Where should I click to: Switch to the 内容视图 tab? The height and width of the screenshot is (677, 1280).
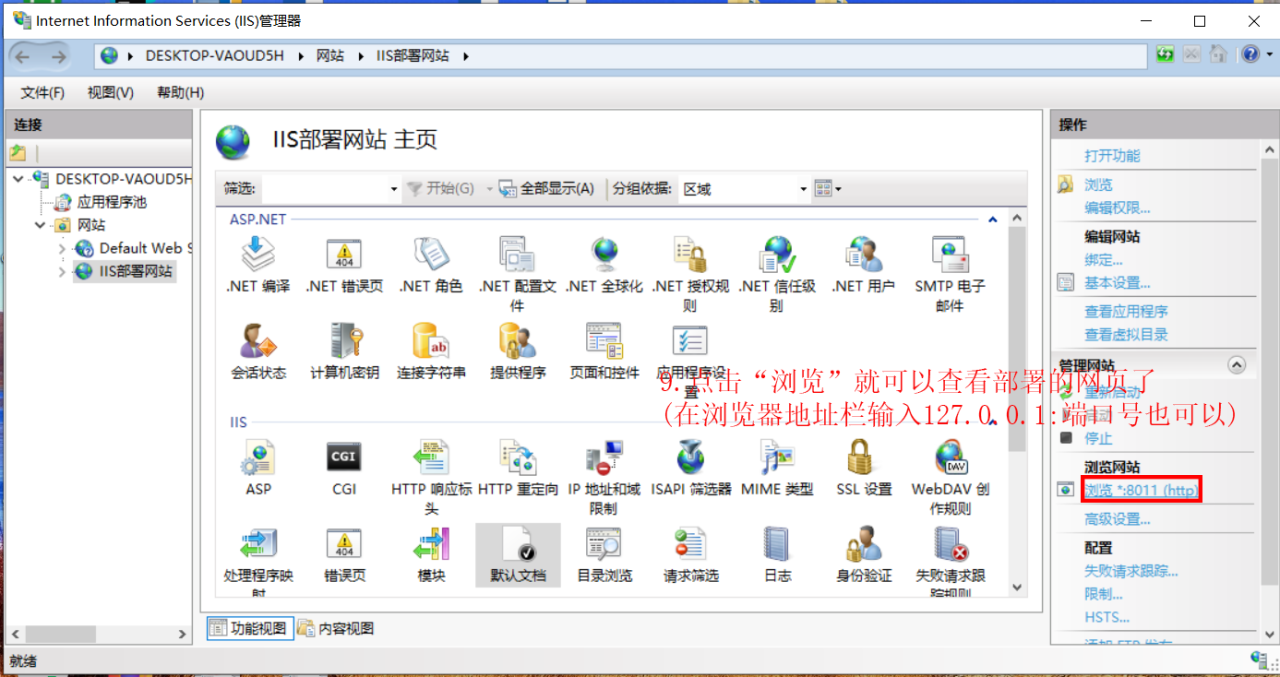[x=335, y=628]
